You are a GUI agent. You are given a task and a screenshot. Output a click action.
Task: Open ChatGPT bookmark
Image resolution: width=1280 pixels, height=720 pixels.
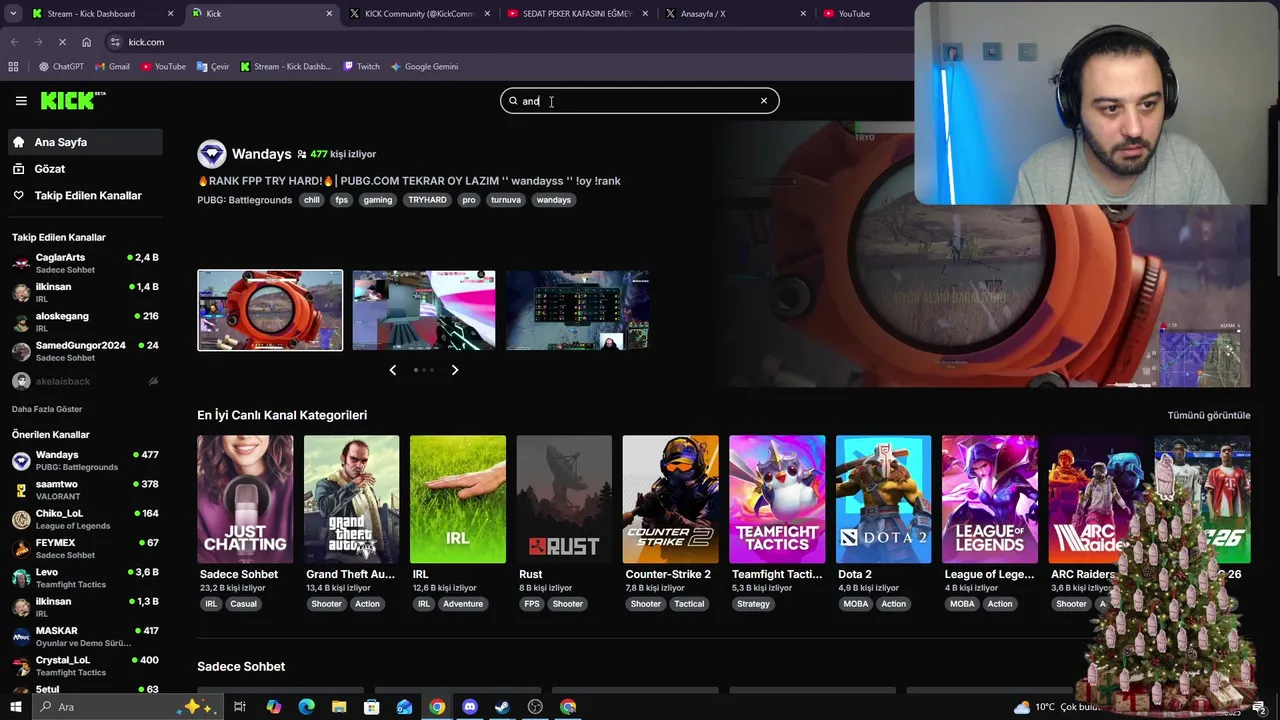click(x=61, y=67)
